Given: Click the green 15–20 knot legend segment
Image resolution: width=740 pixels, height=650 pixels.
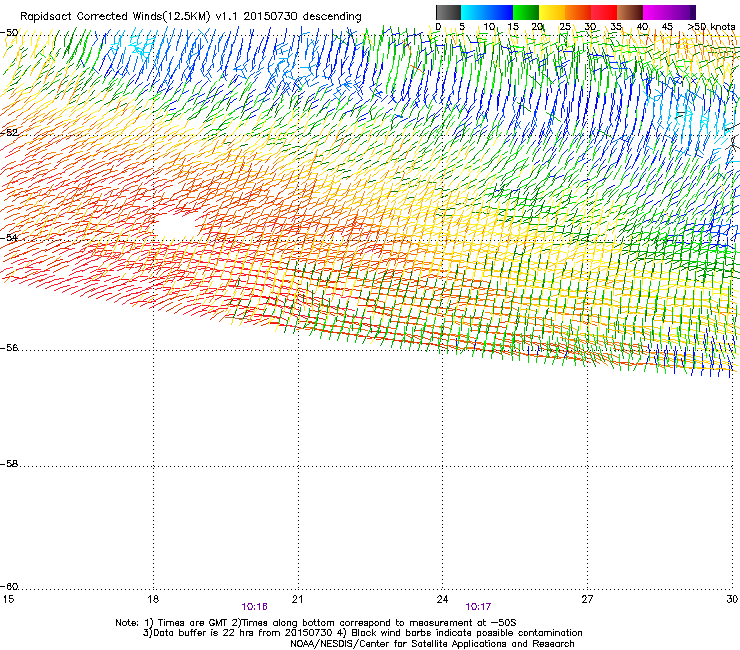Looking at the screenshot, I should tap(526, 12).
